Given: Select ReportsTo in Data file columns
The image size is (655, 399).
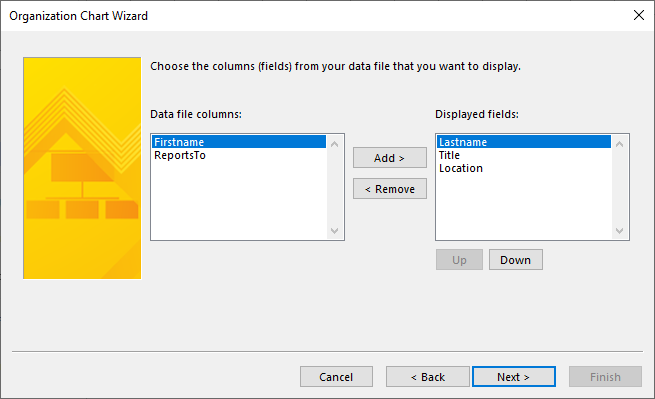Looking at the screenshot, I should point(239,155).
